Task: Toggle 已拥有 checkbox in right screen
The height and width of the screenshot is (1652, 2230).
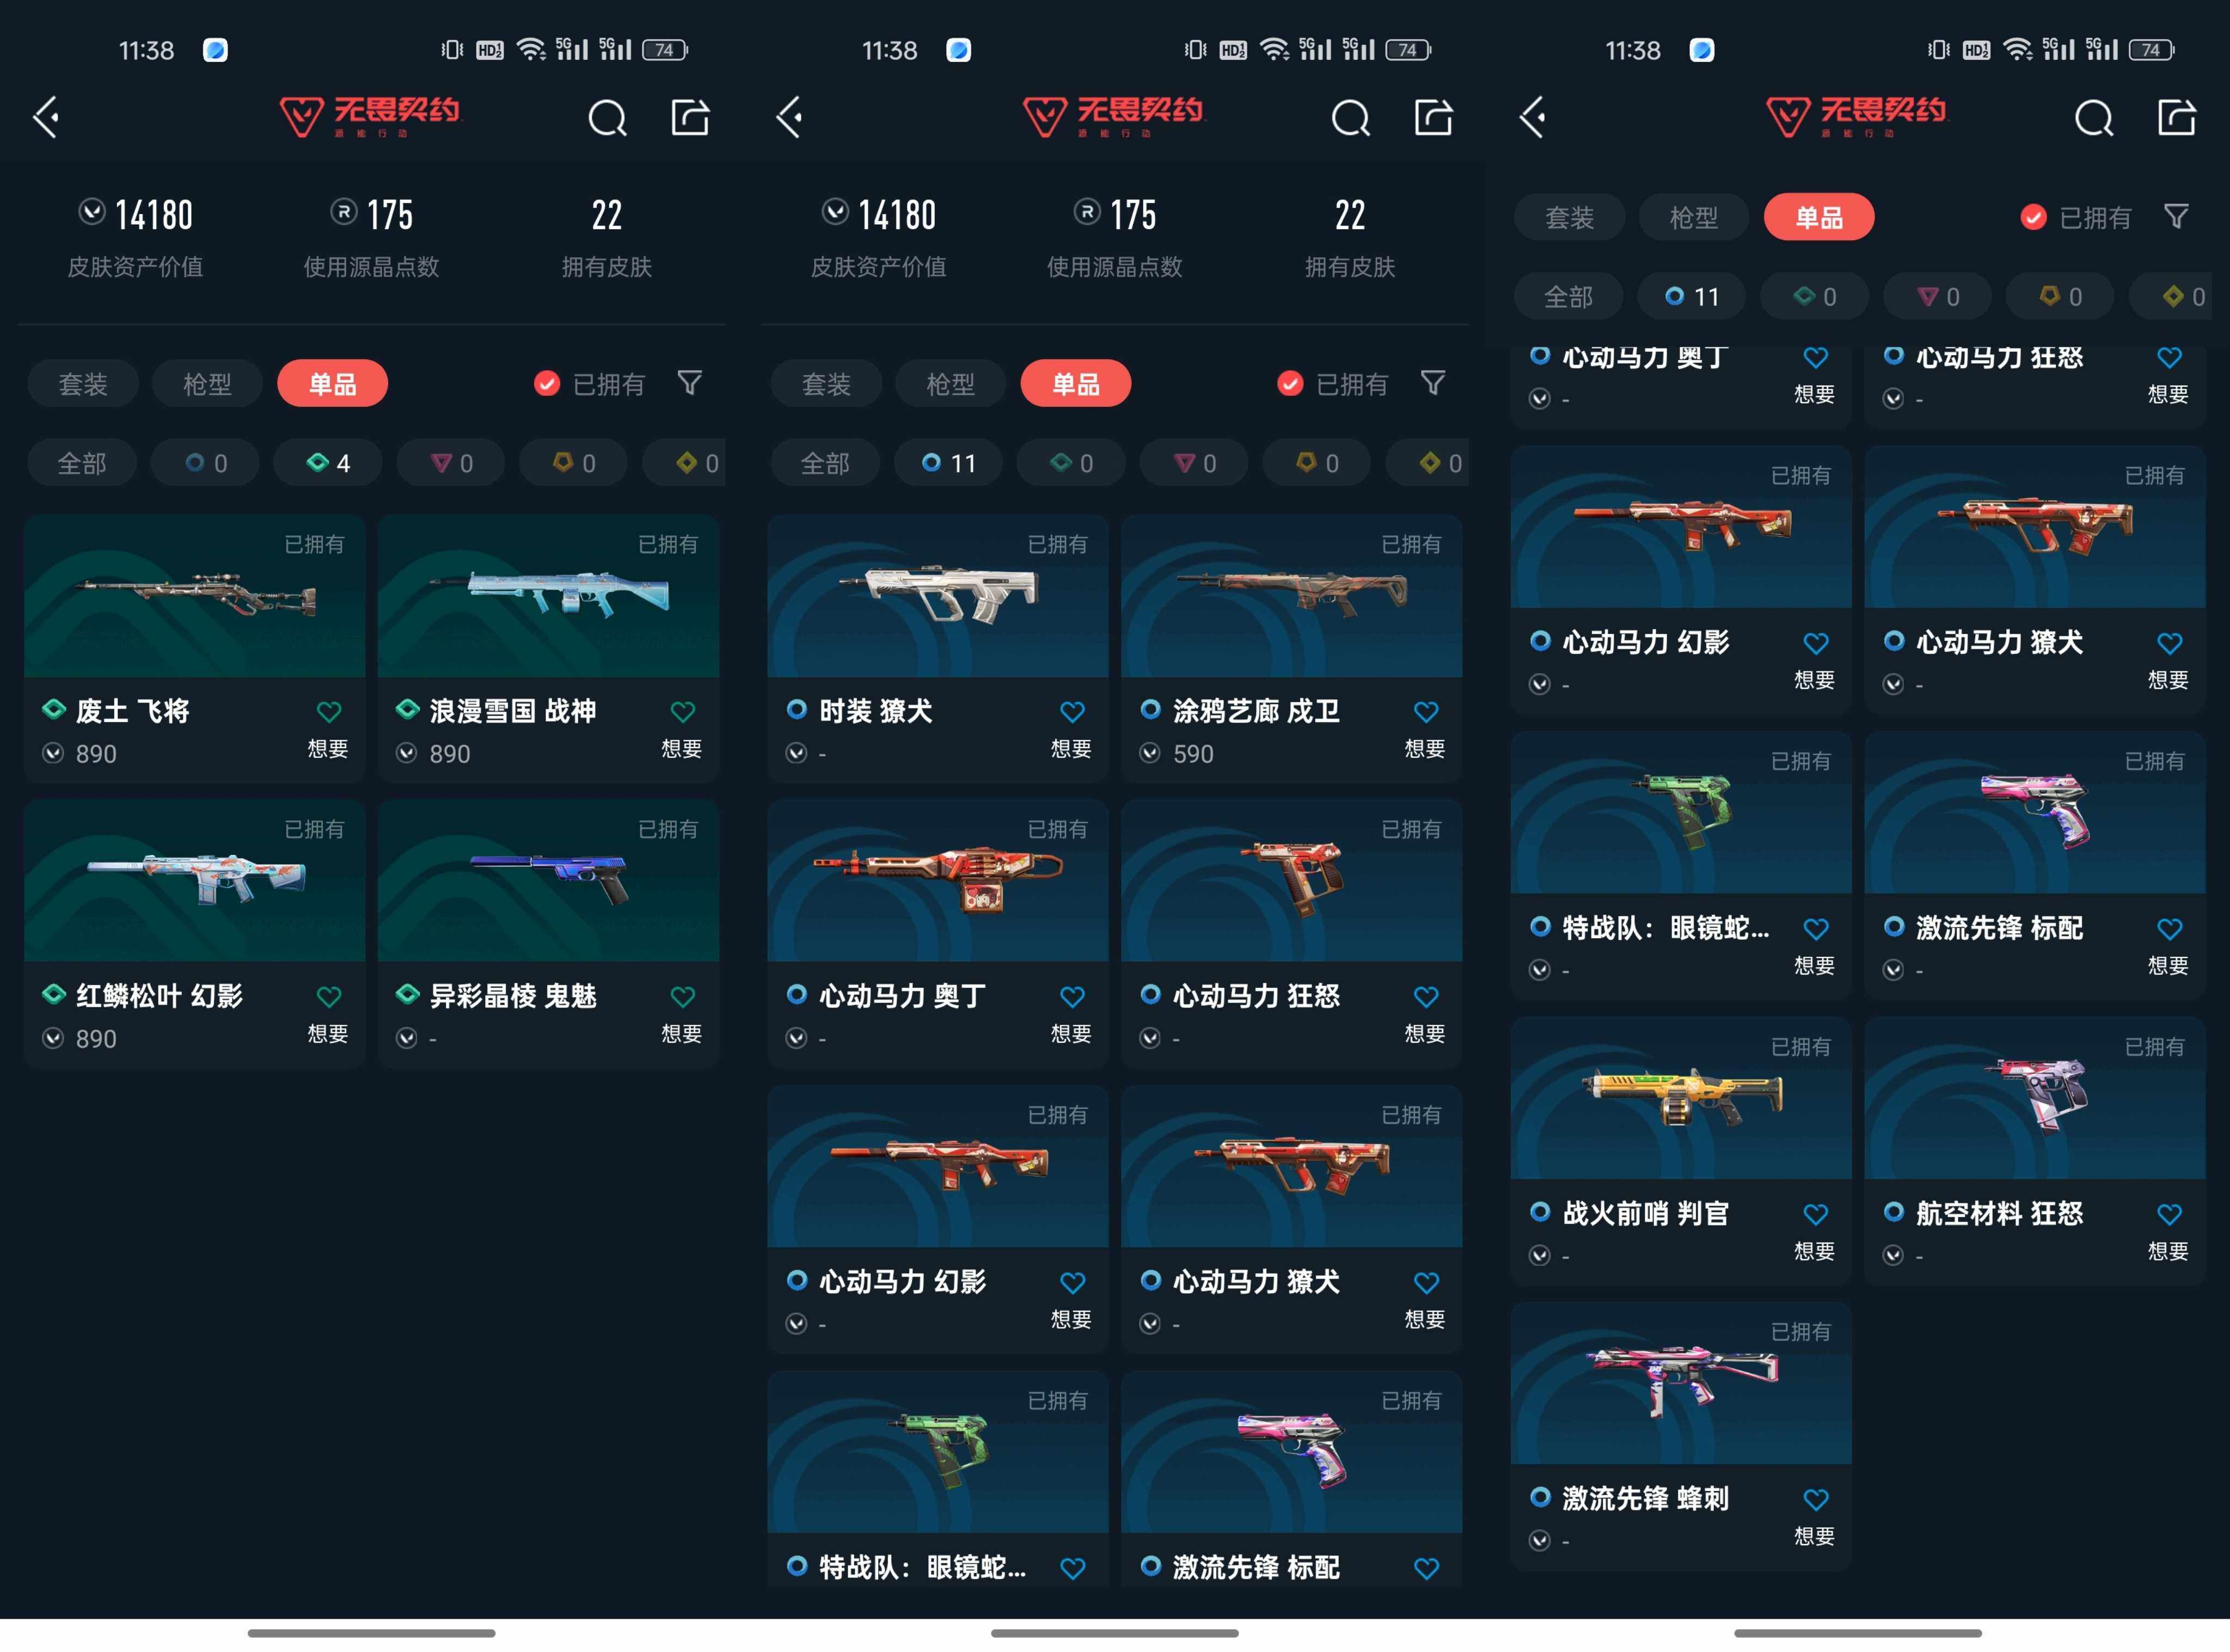Action: [x=2033, y=217]
